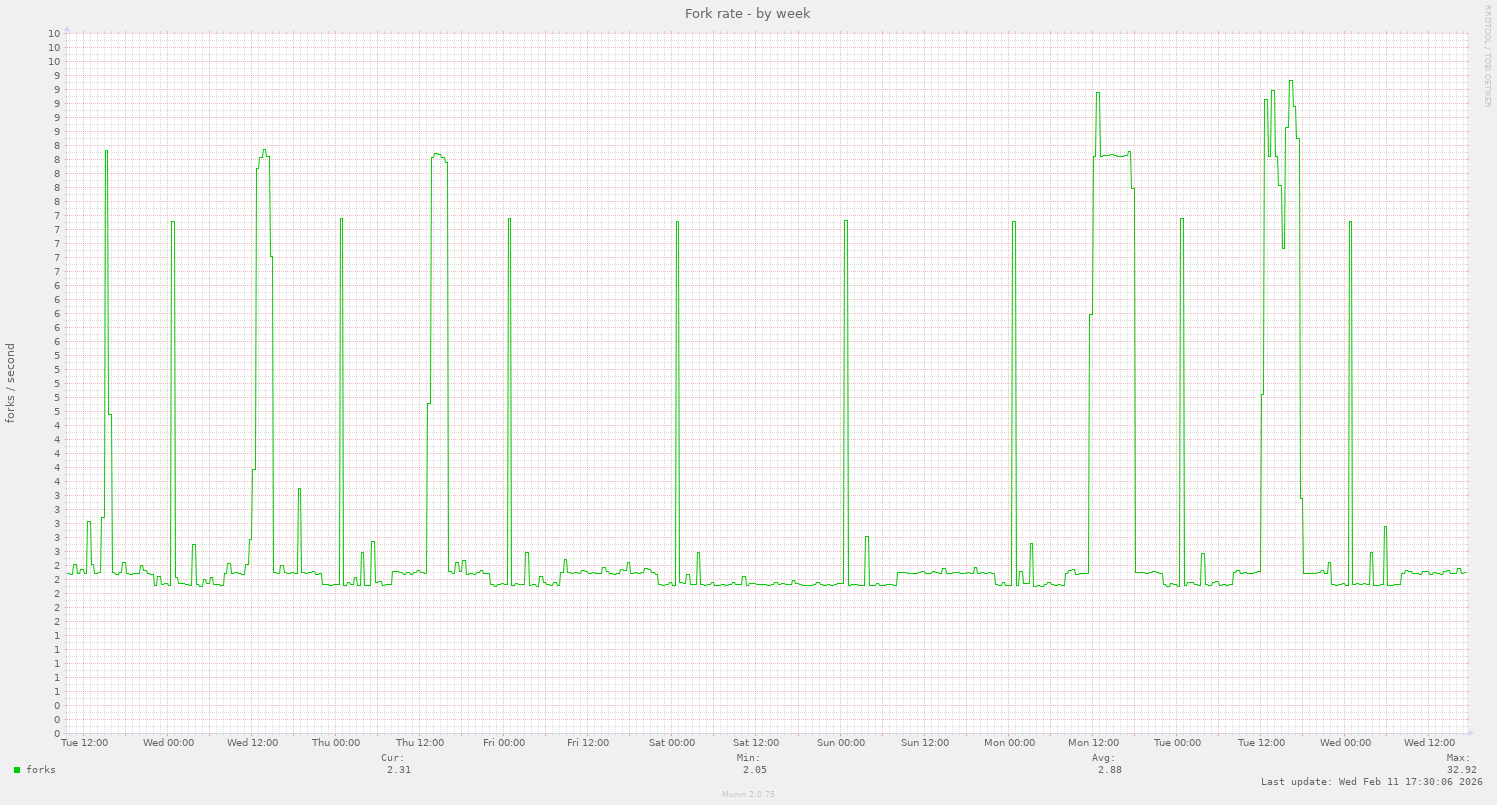Click the Sat 00:00 time axis marker
The image size is (1497, 805).
672,743
